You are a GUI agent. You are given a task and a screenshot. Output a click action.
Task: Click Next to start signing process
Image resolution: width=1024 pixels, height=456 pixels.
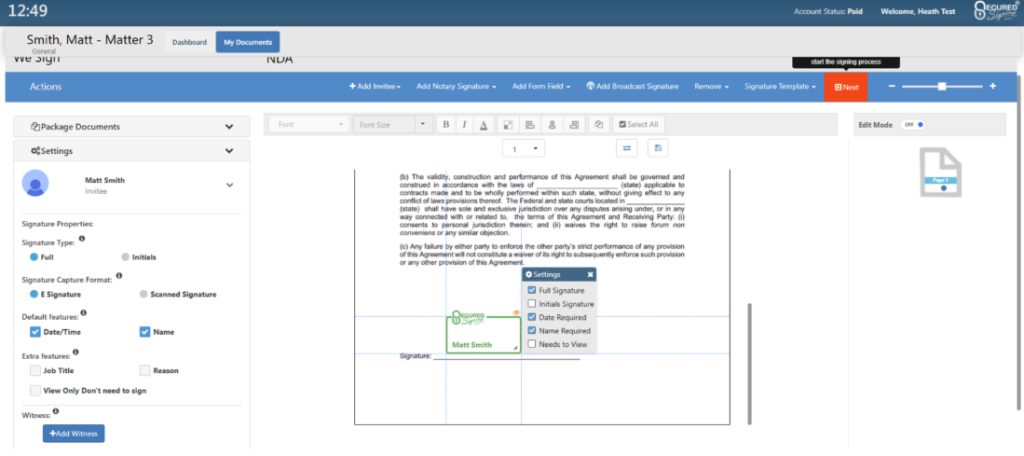click(x=846, y=87)
